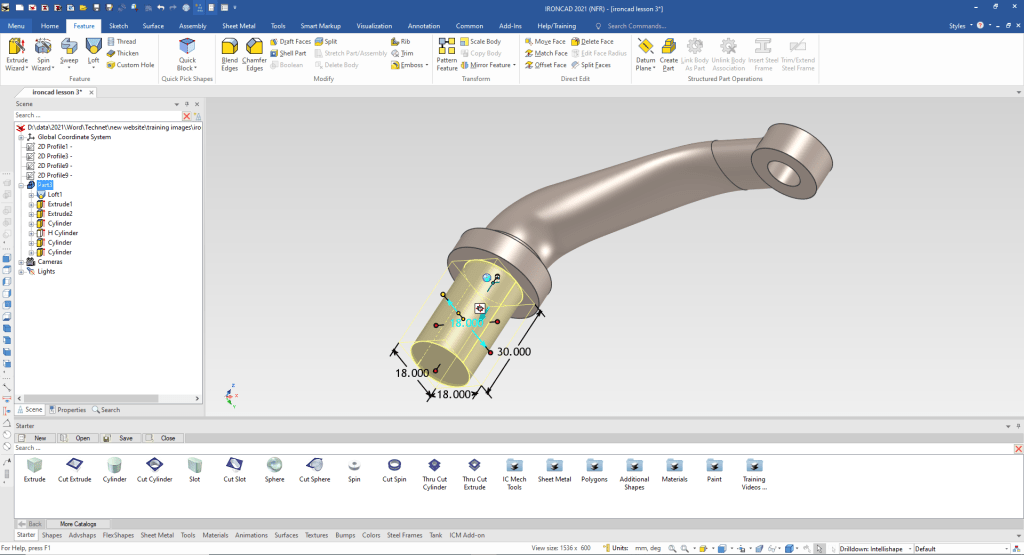Open the Emboss dropdown arrow
This screenshot has width=1024, height=555.
point(428,65)
